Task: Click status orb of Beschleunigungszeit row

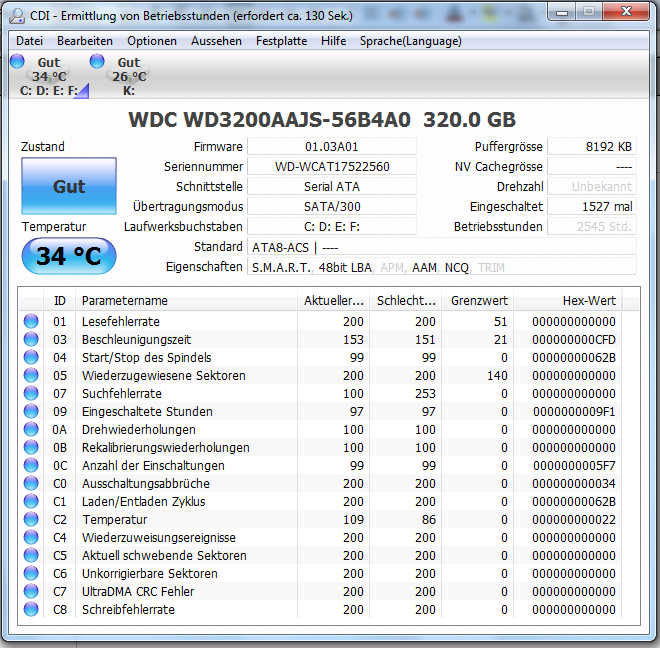Action: [31, 339]
